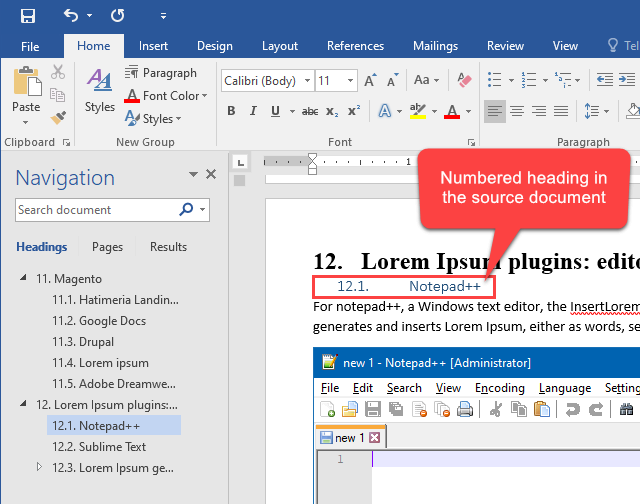Select Align Right alignment

539,111
